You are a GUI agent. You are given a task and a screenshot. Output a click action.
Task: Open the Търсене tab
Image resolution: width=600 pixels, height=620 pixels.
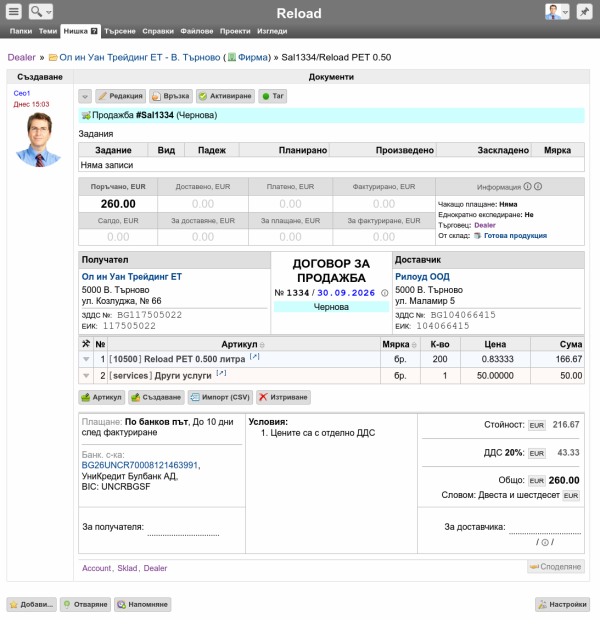(119, 31)
